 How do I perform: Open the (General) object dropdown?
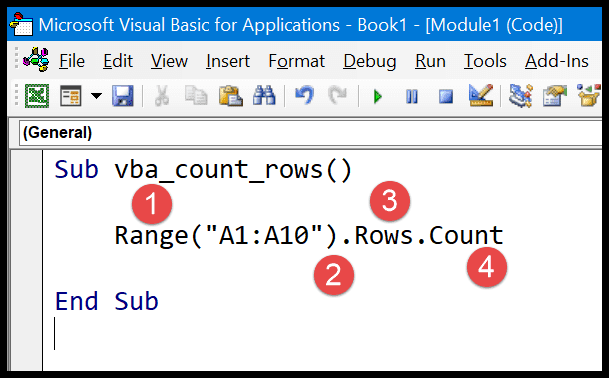tap(310, 133)
